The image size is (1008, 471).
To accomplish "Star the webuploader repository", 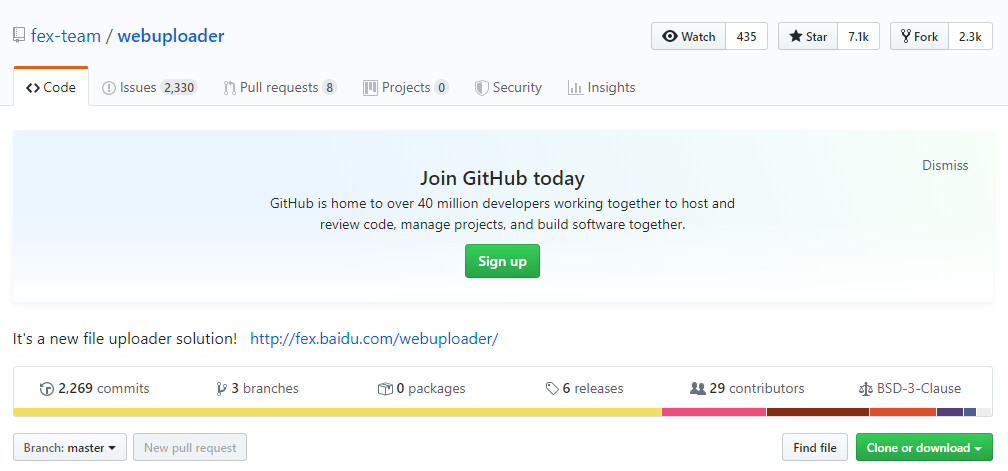I will 808,37.
